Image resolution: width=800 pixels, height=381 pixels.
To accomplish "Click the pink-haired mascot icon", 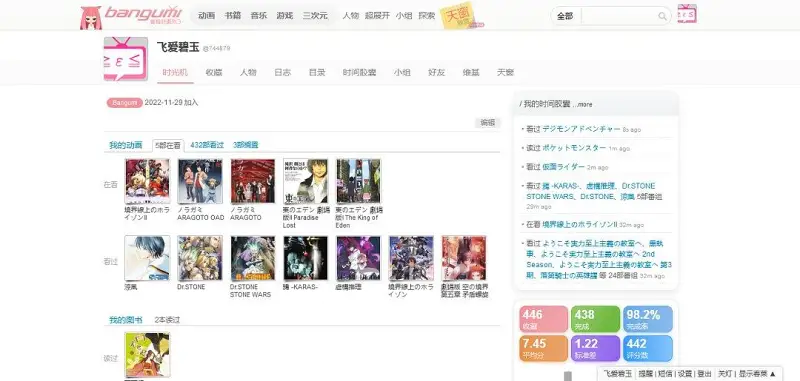I will coord(91,18).
